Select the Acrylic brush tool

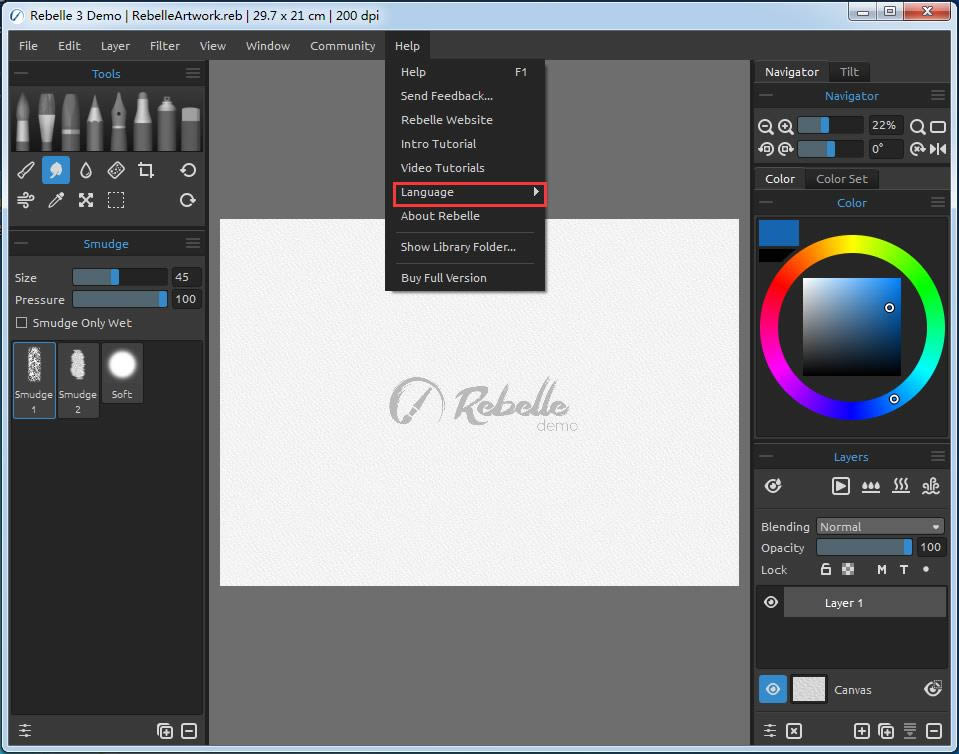pos(47,120)
